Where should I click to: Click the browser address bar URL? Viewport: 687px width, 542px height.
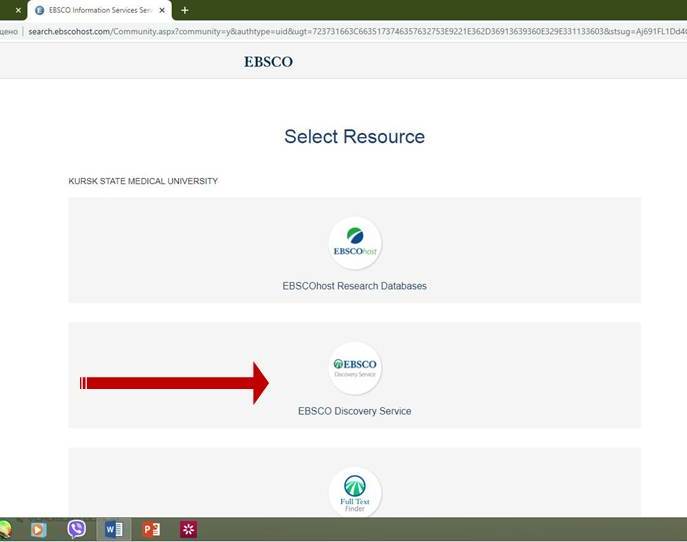(357, 32)
